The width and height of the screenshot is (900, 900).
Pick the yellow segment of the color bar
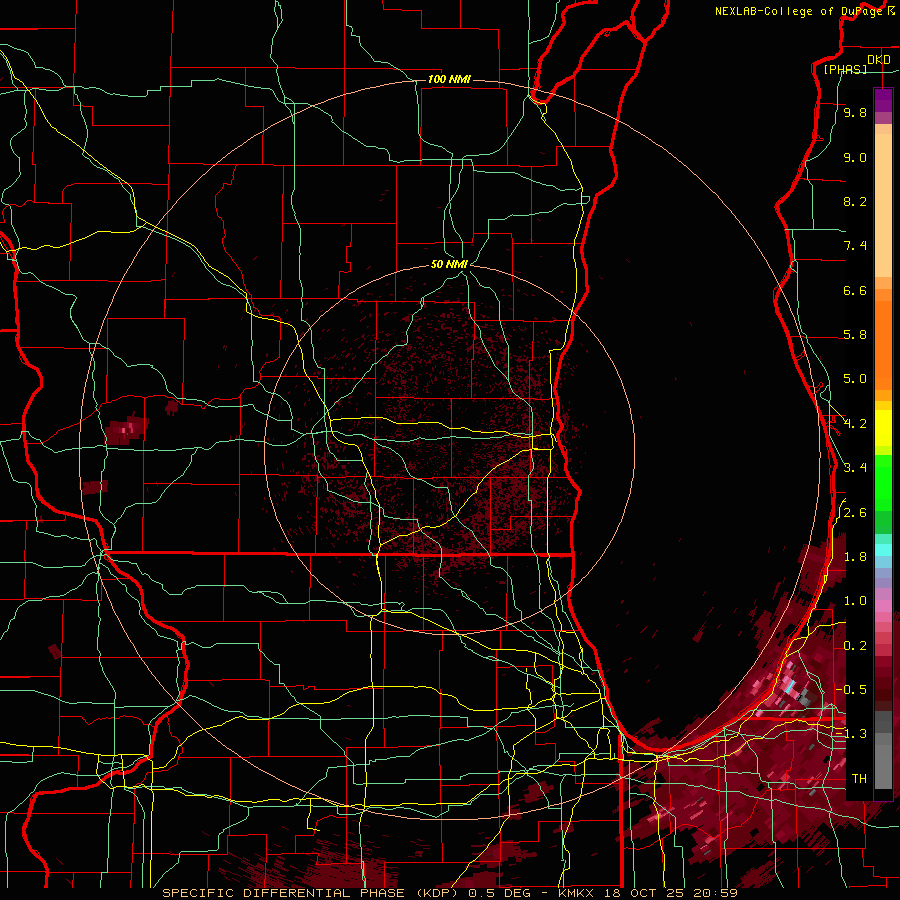pyautogui.click(x=883, y=428)
